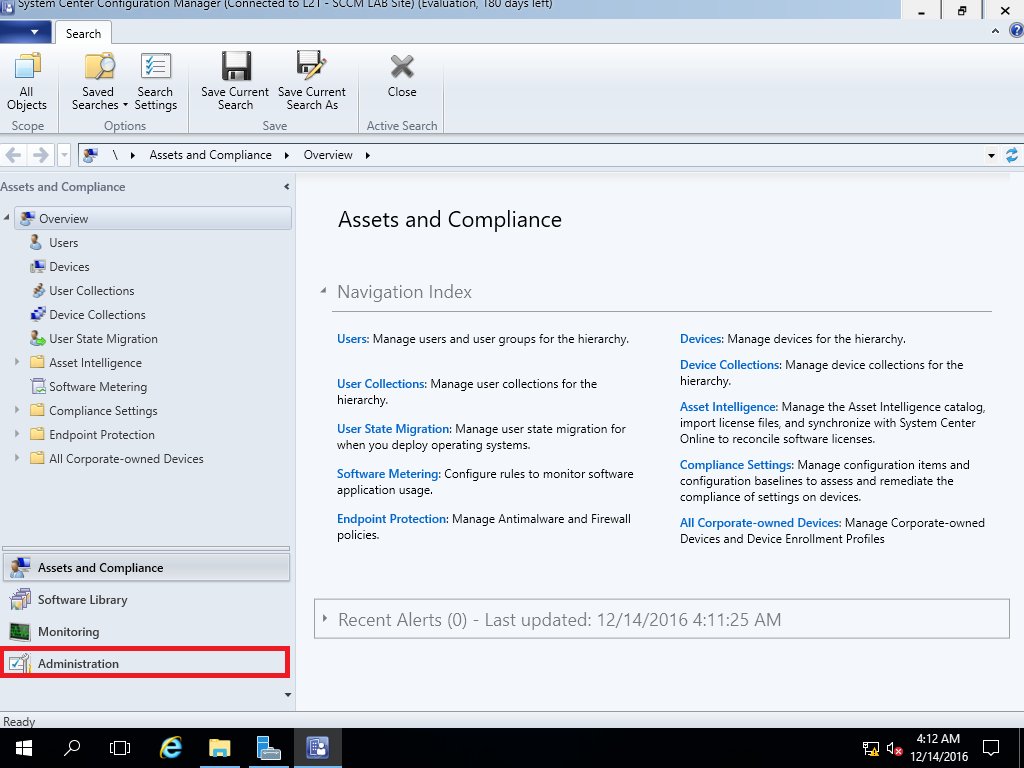Open Administration workspace
Image resolution: width=1024 pixels, height=768 pixels.
145,663
